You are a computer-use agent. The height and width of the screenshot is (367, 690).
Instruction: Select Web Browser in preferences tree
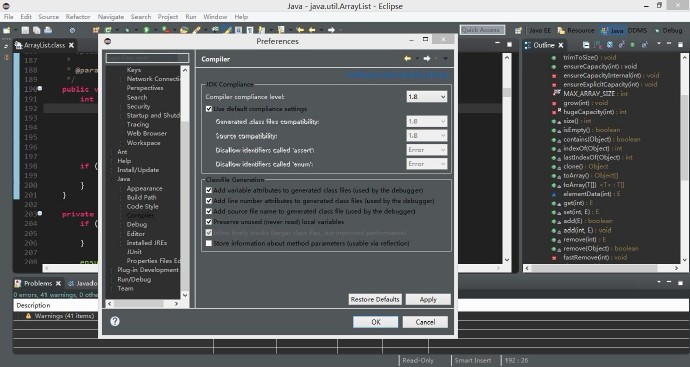click(x=147, y=133)
